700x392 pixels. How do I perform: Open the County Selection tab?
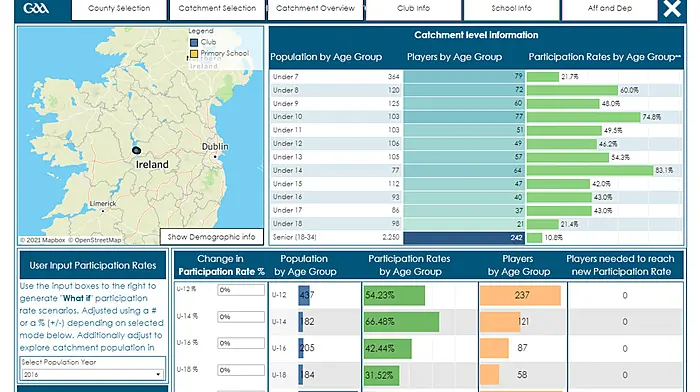click(x=119, y=9)
